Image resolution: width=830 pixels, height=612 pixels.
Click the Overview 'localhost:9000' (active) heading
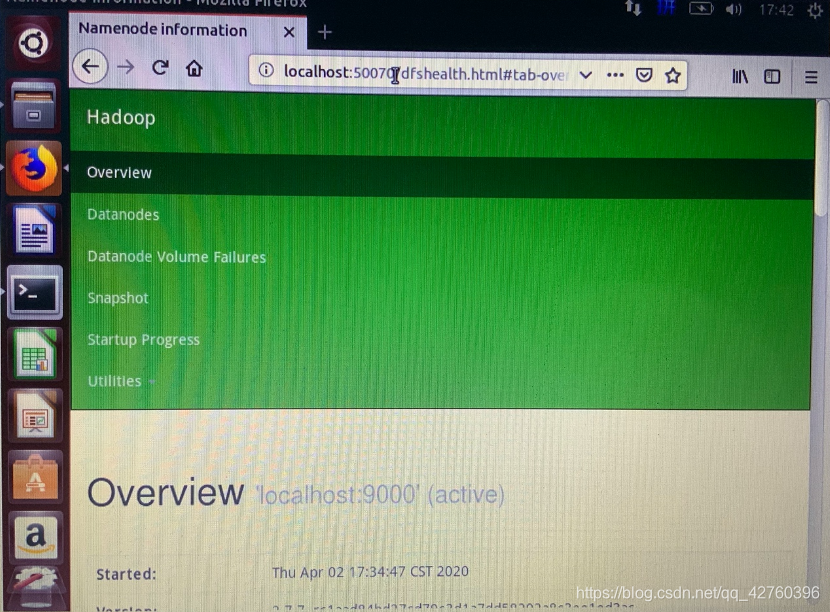[295, 493]
